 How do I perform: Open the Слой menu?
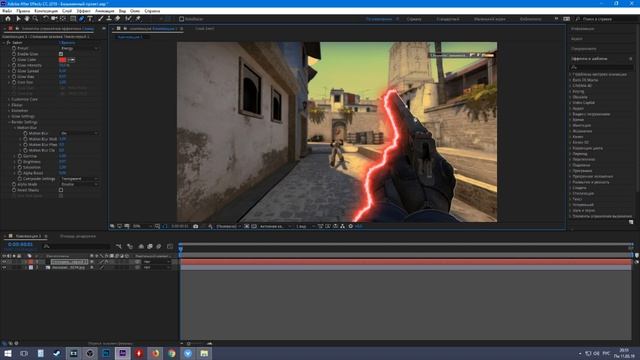point(67,11)
